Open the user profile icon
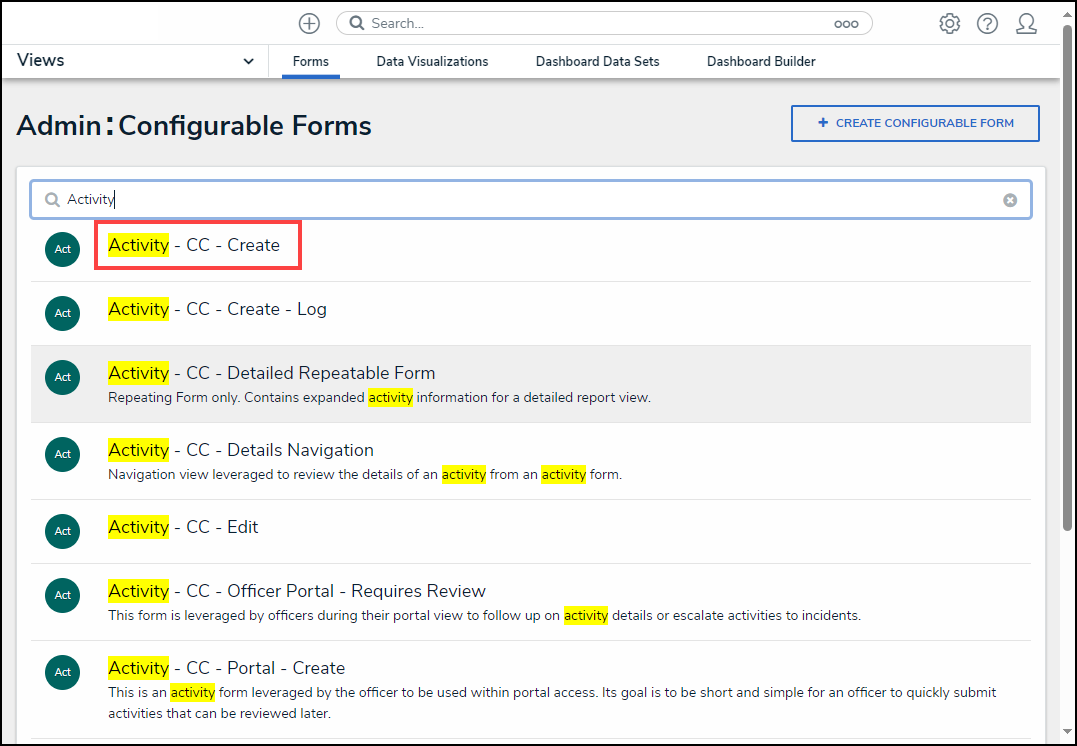 (1026, 23)
